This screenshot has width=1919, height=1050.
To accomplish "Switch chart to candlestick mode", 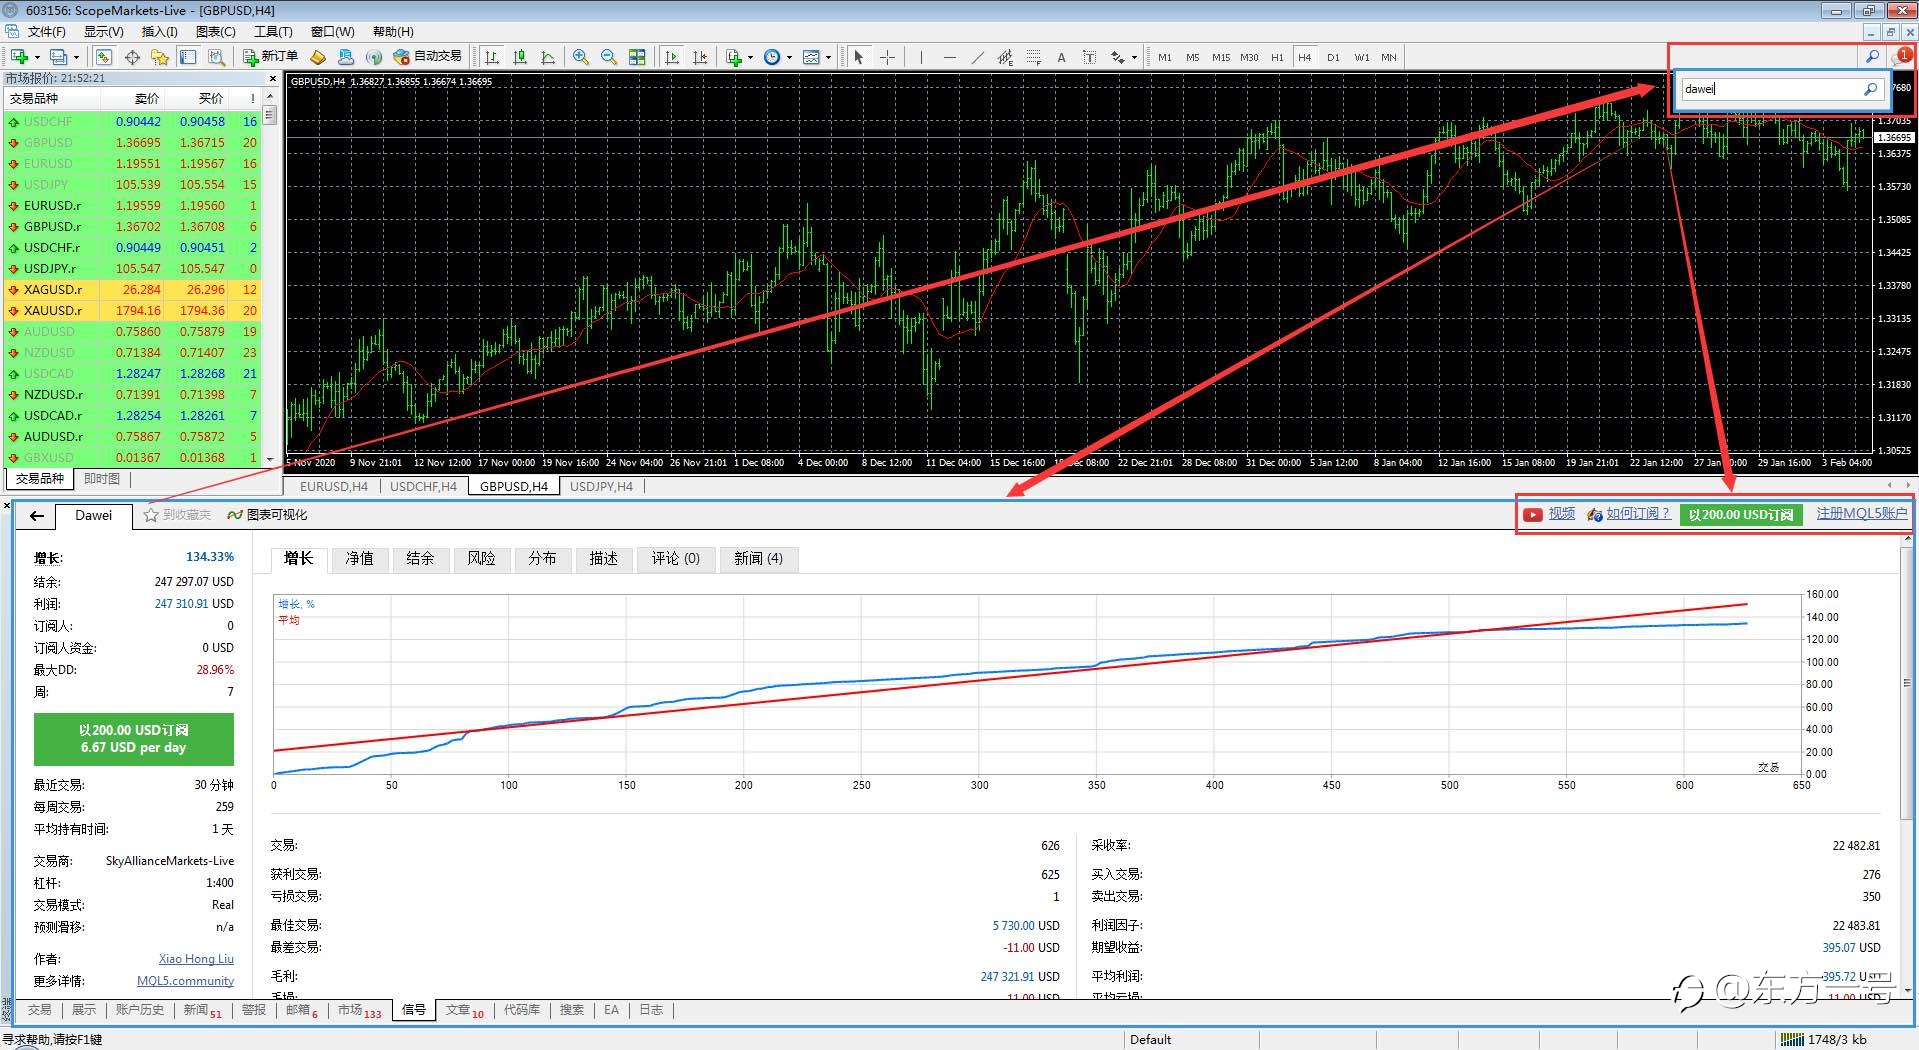I will click(520, 57).
